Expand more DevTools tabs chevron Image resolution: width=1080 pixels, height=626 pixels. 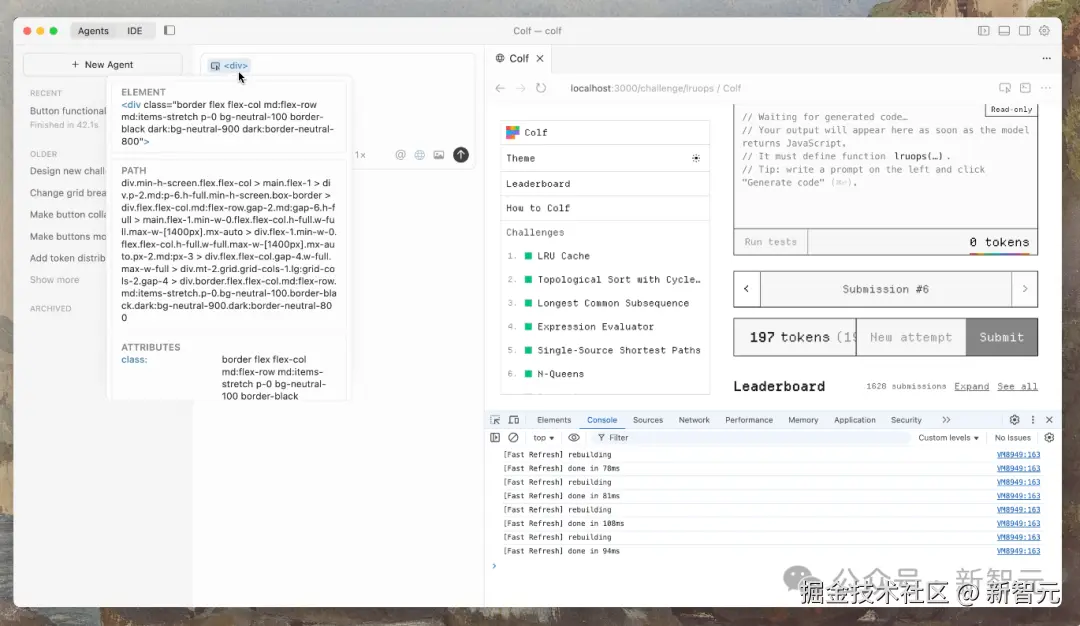[x=946, y=420]
